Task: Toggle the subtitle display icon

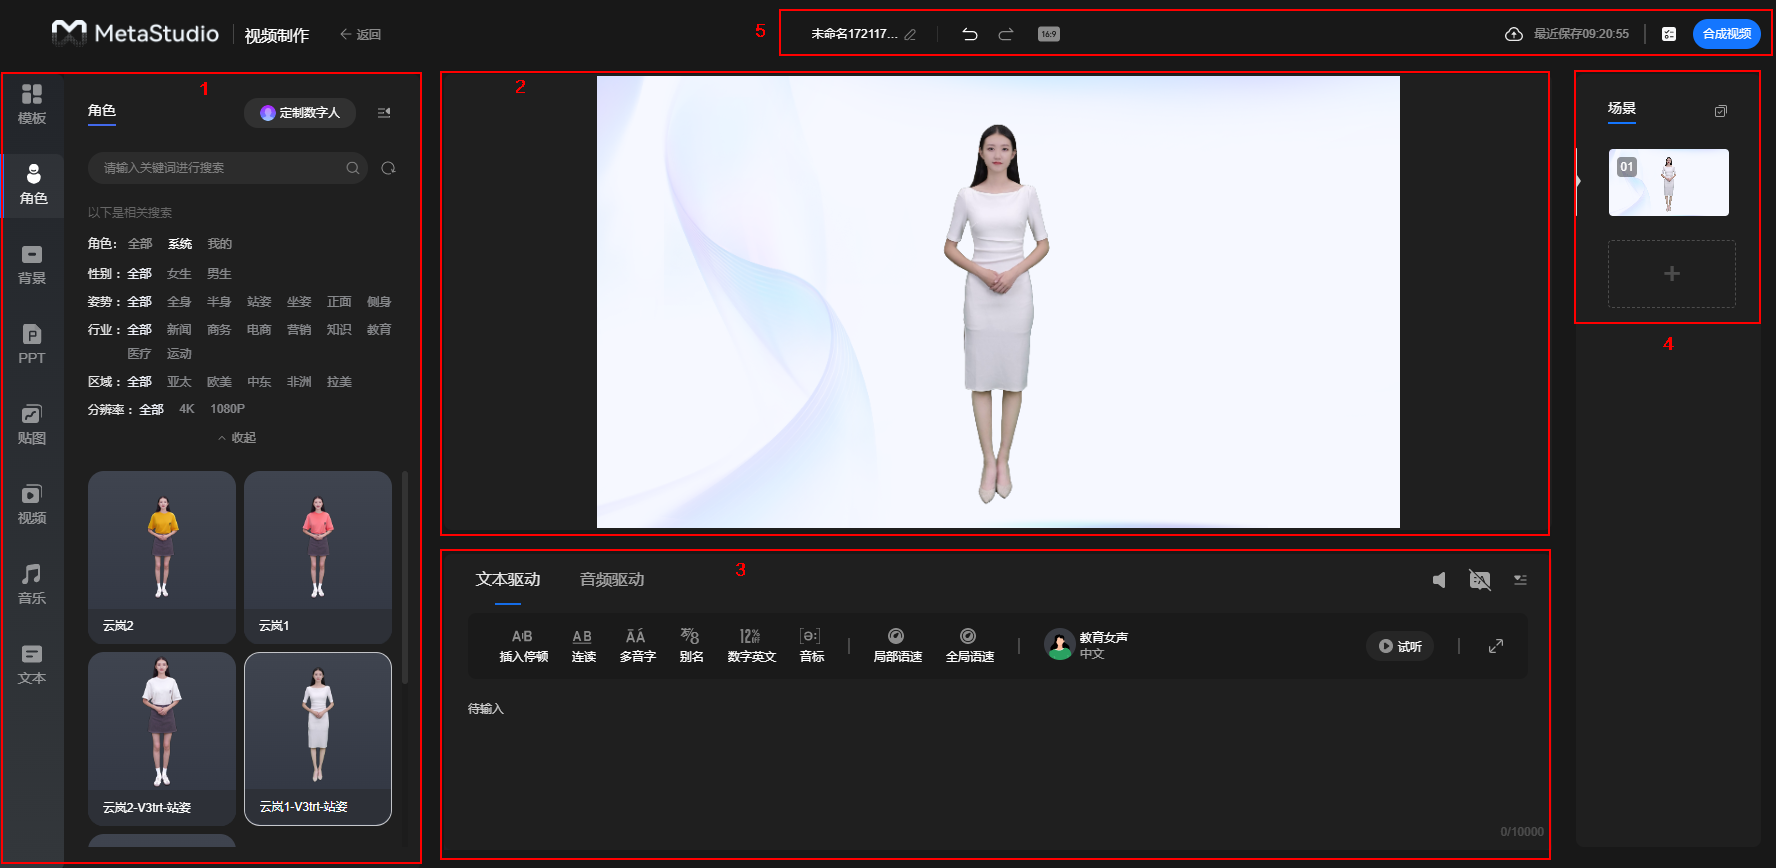Action: [1480, 580]
